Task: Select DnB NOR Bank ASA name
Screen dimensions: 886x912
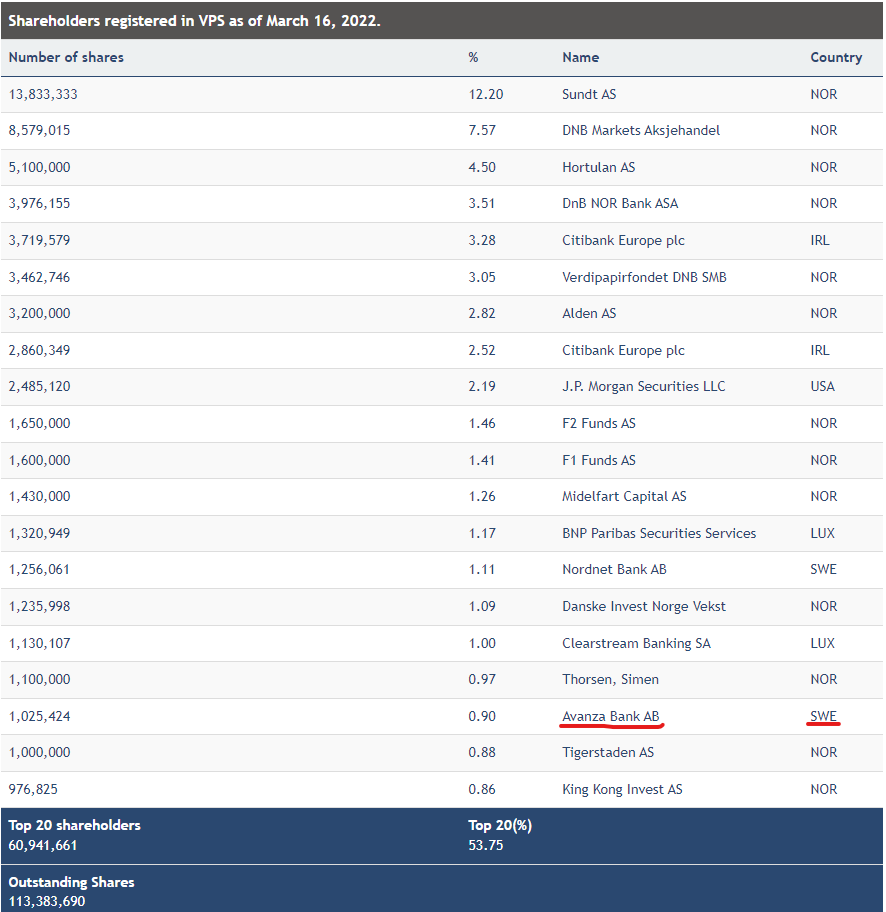Action: tap(620, 204)
